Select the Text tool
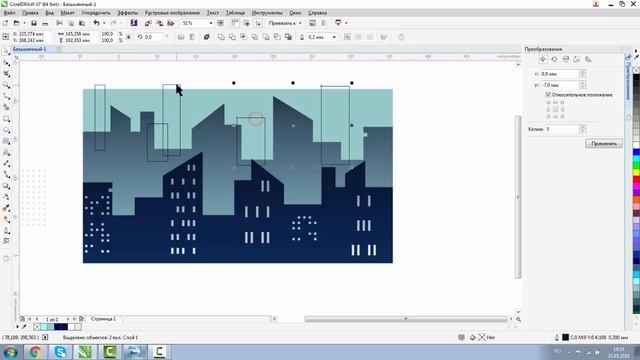 click(x=7, y=152)
